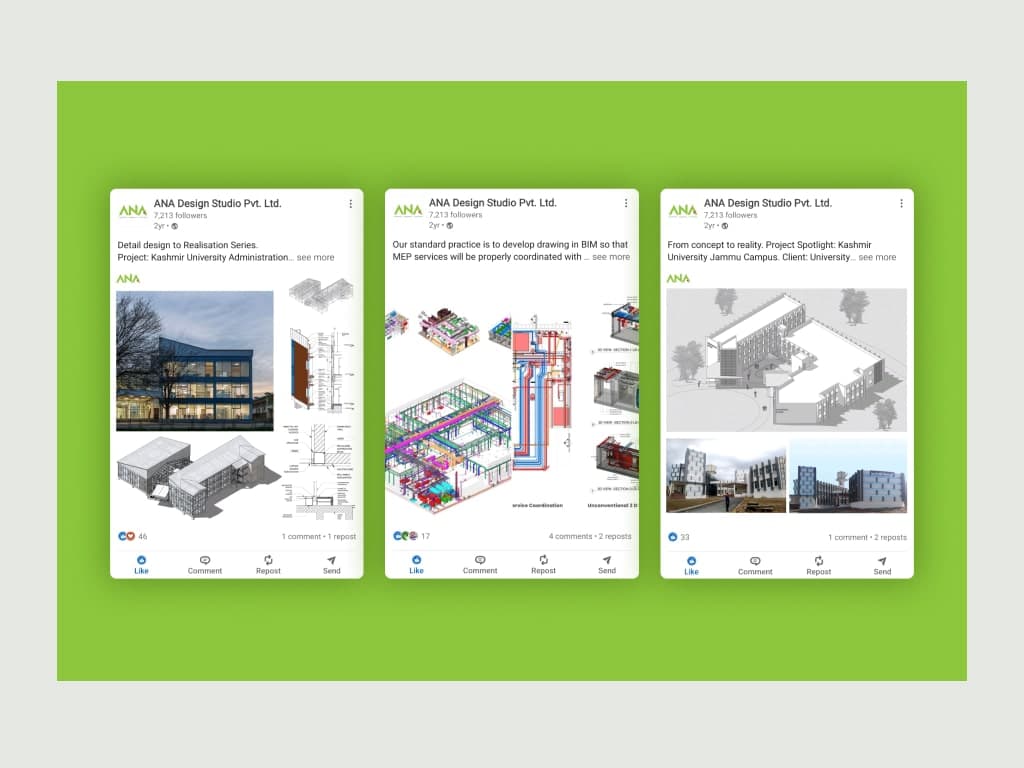
Task: Like the From concept to reality post
Action: pos(691,566)
